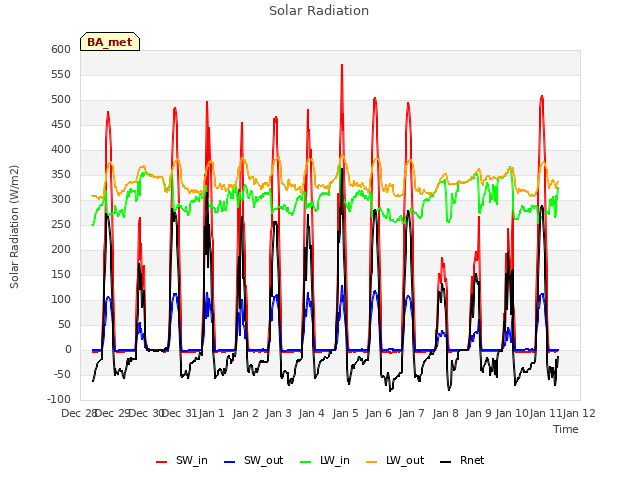Click the Jan 2 x-axis label
The width and height of the screenshot is (640, 480).
[246, 413]
